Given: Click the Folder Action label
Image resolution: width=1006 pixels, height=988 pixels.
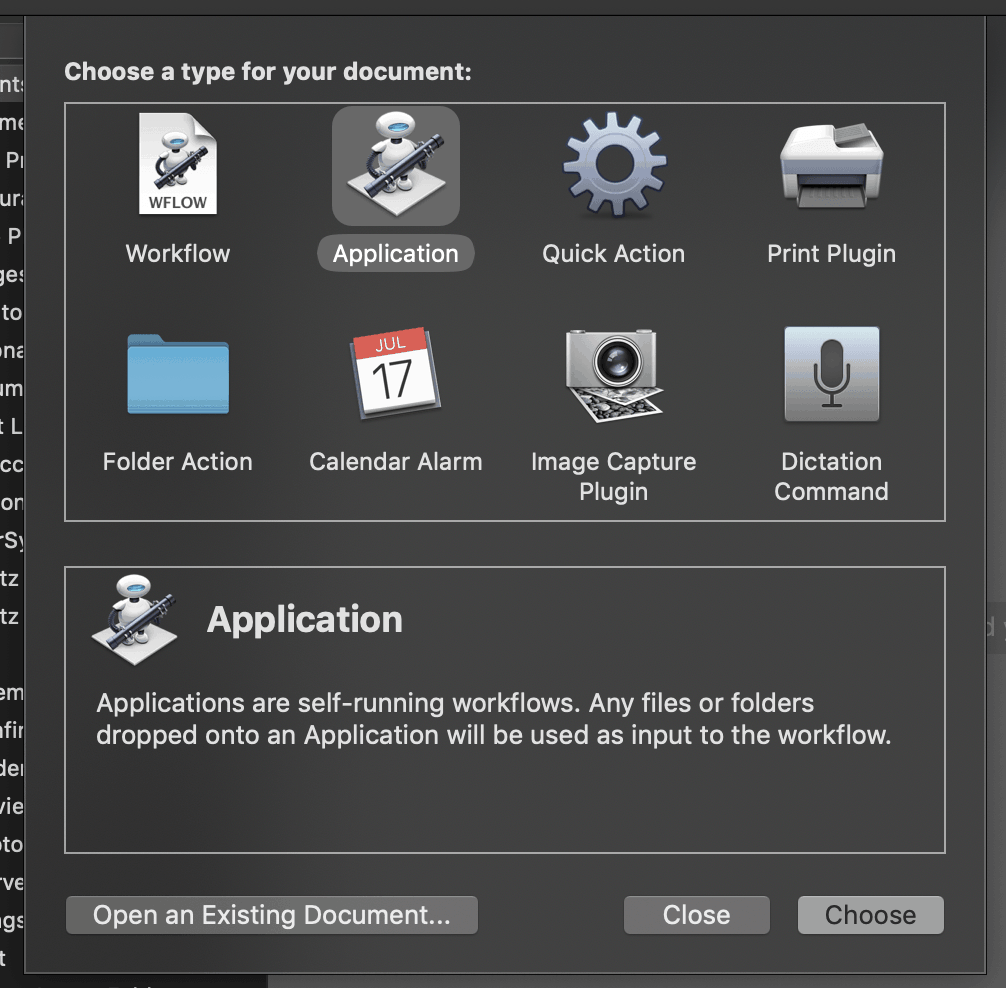Looking at the screenshot, I should click(x=178, y=462).
